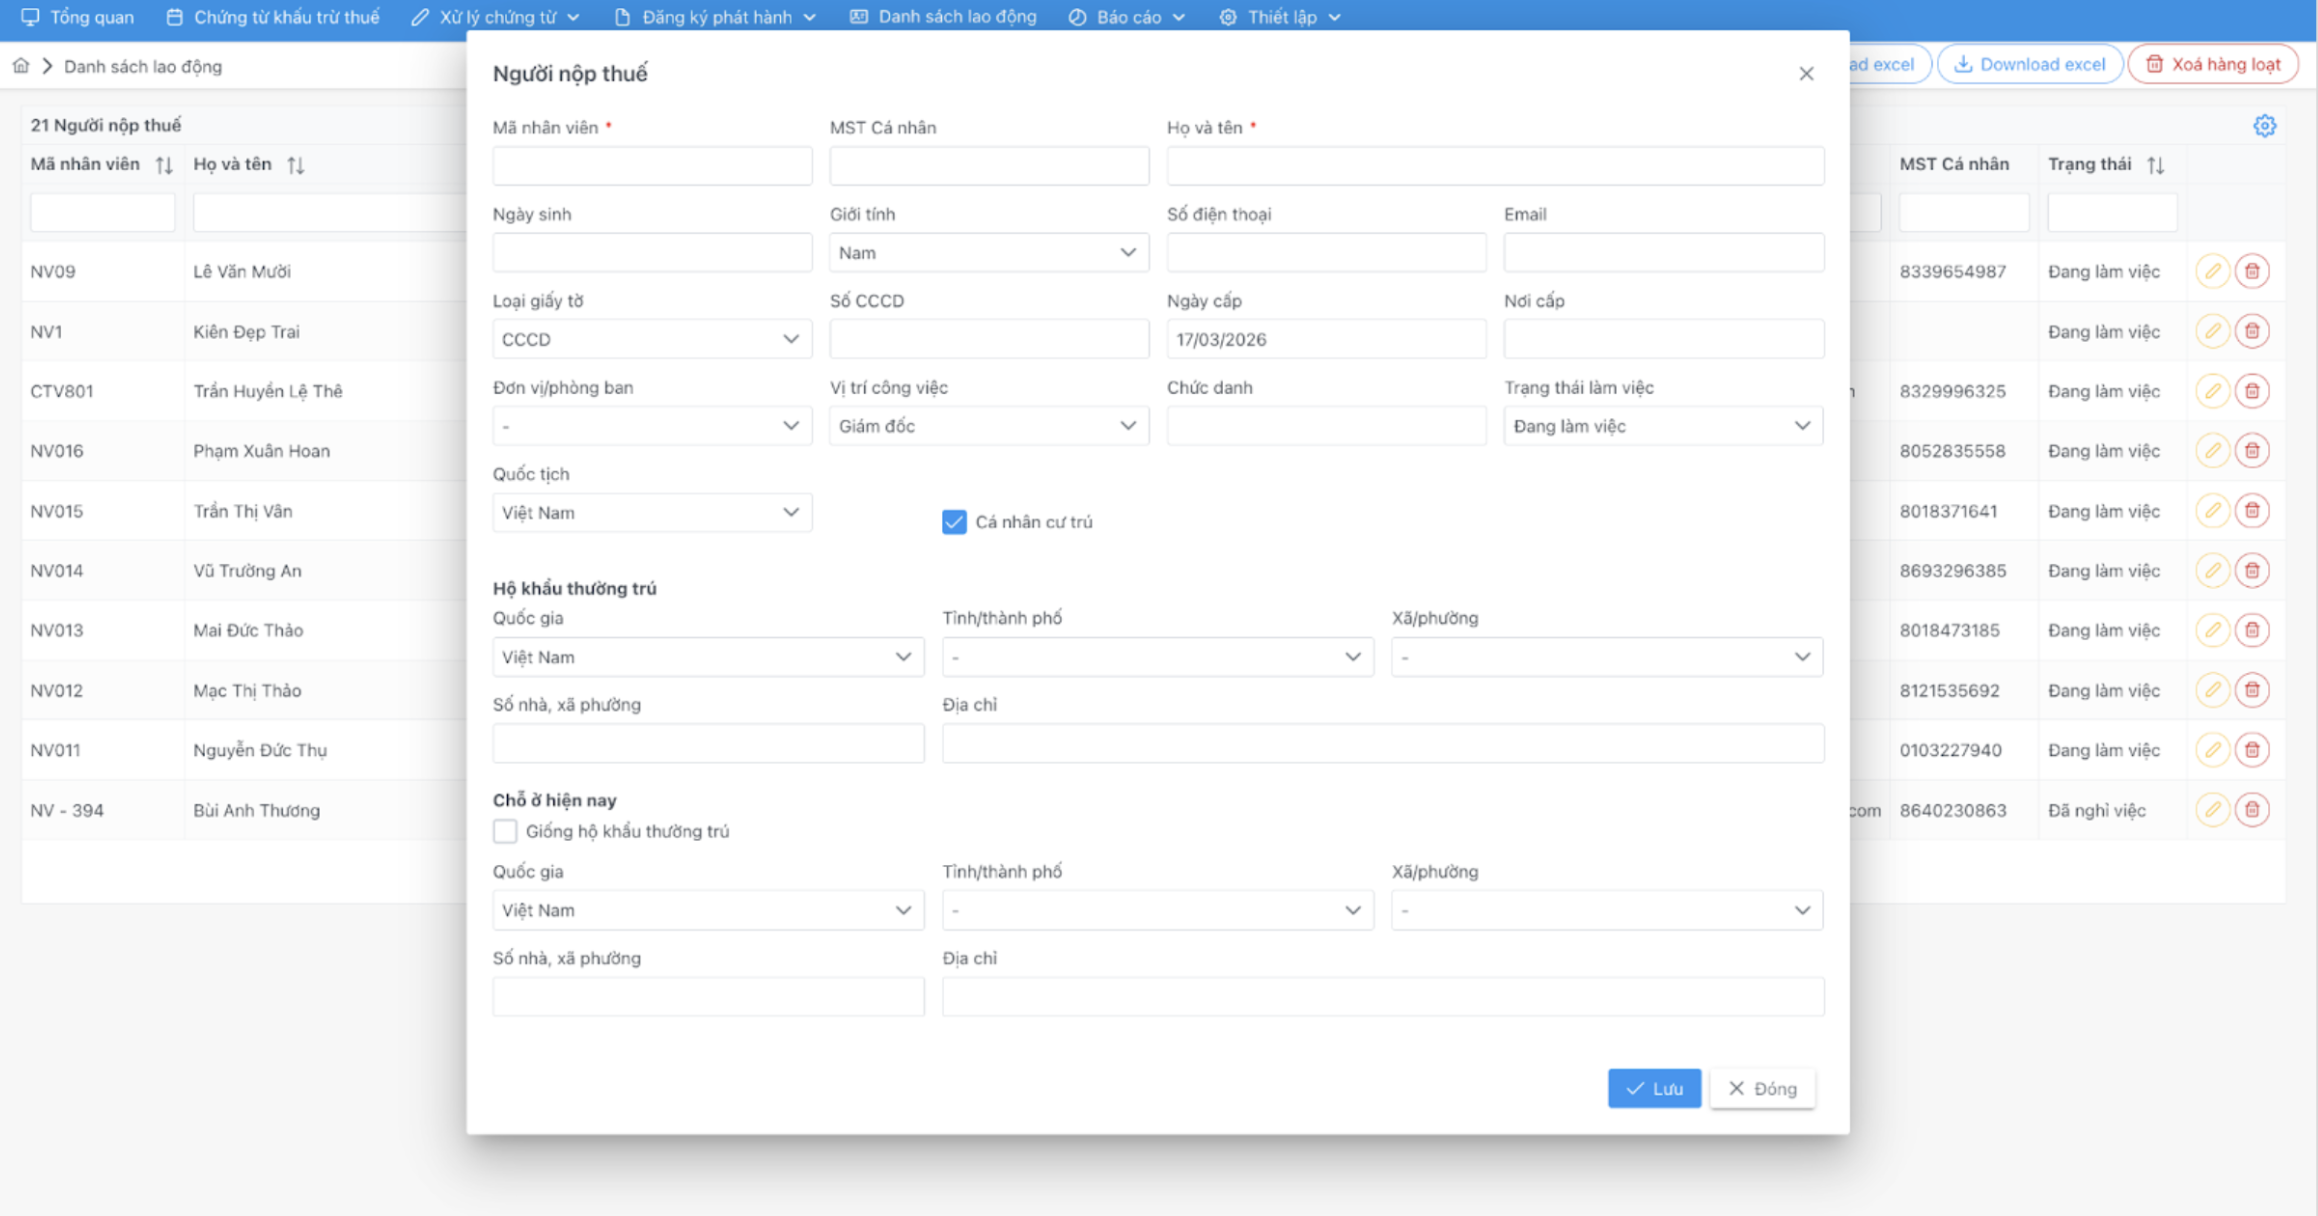Click the Họ và tên input field
The height and width of the screenshot is (1216, 2318).
[x=1494, y=166]
